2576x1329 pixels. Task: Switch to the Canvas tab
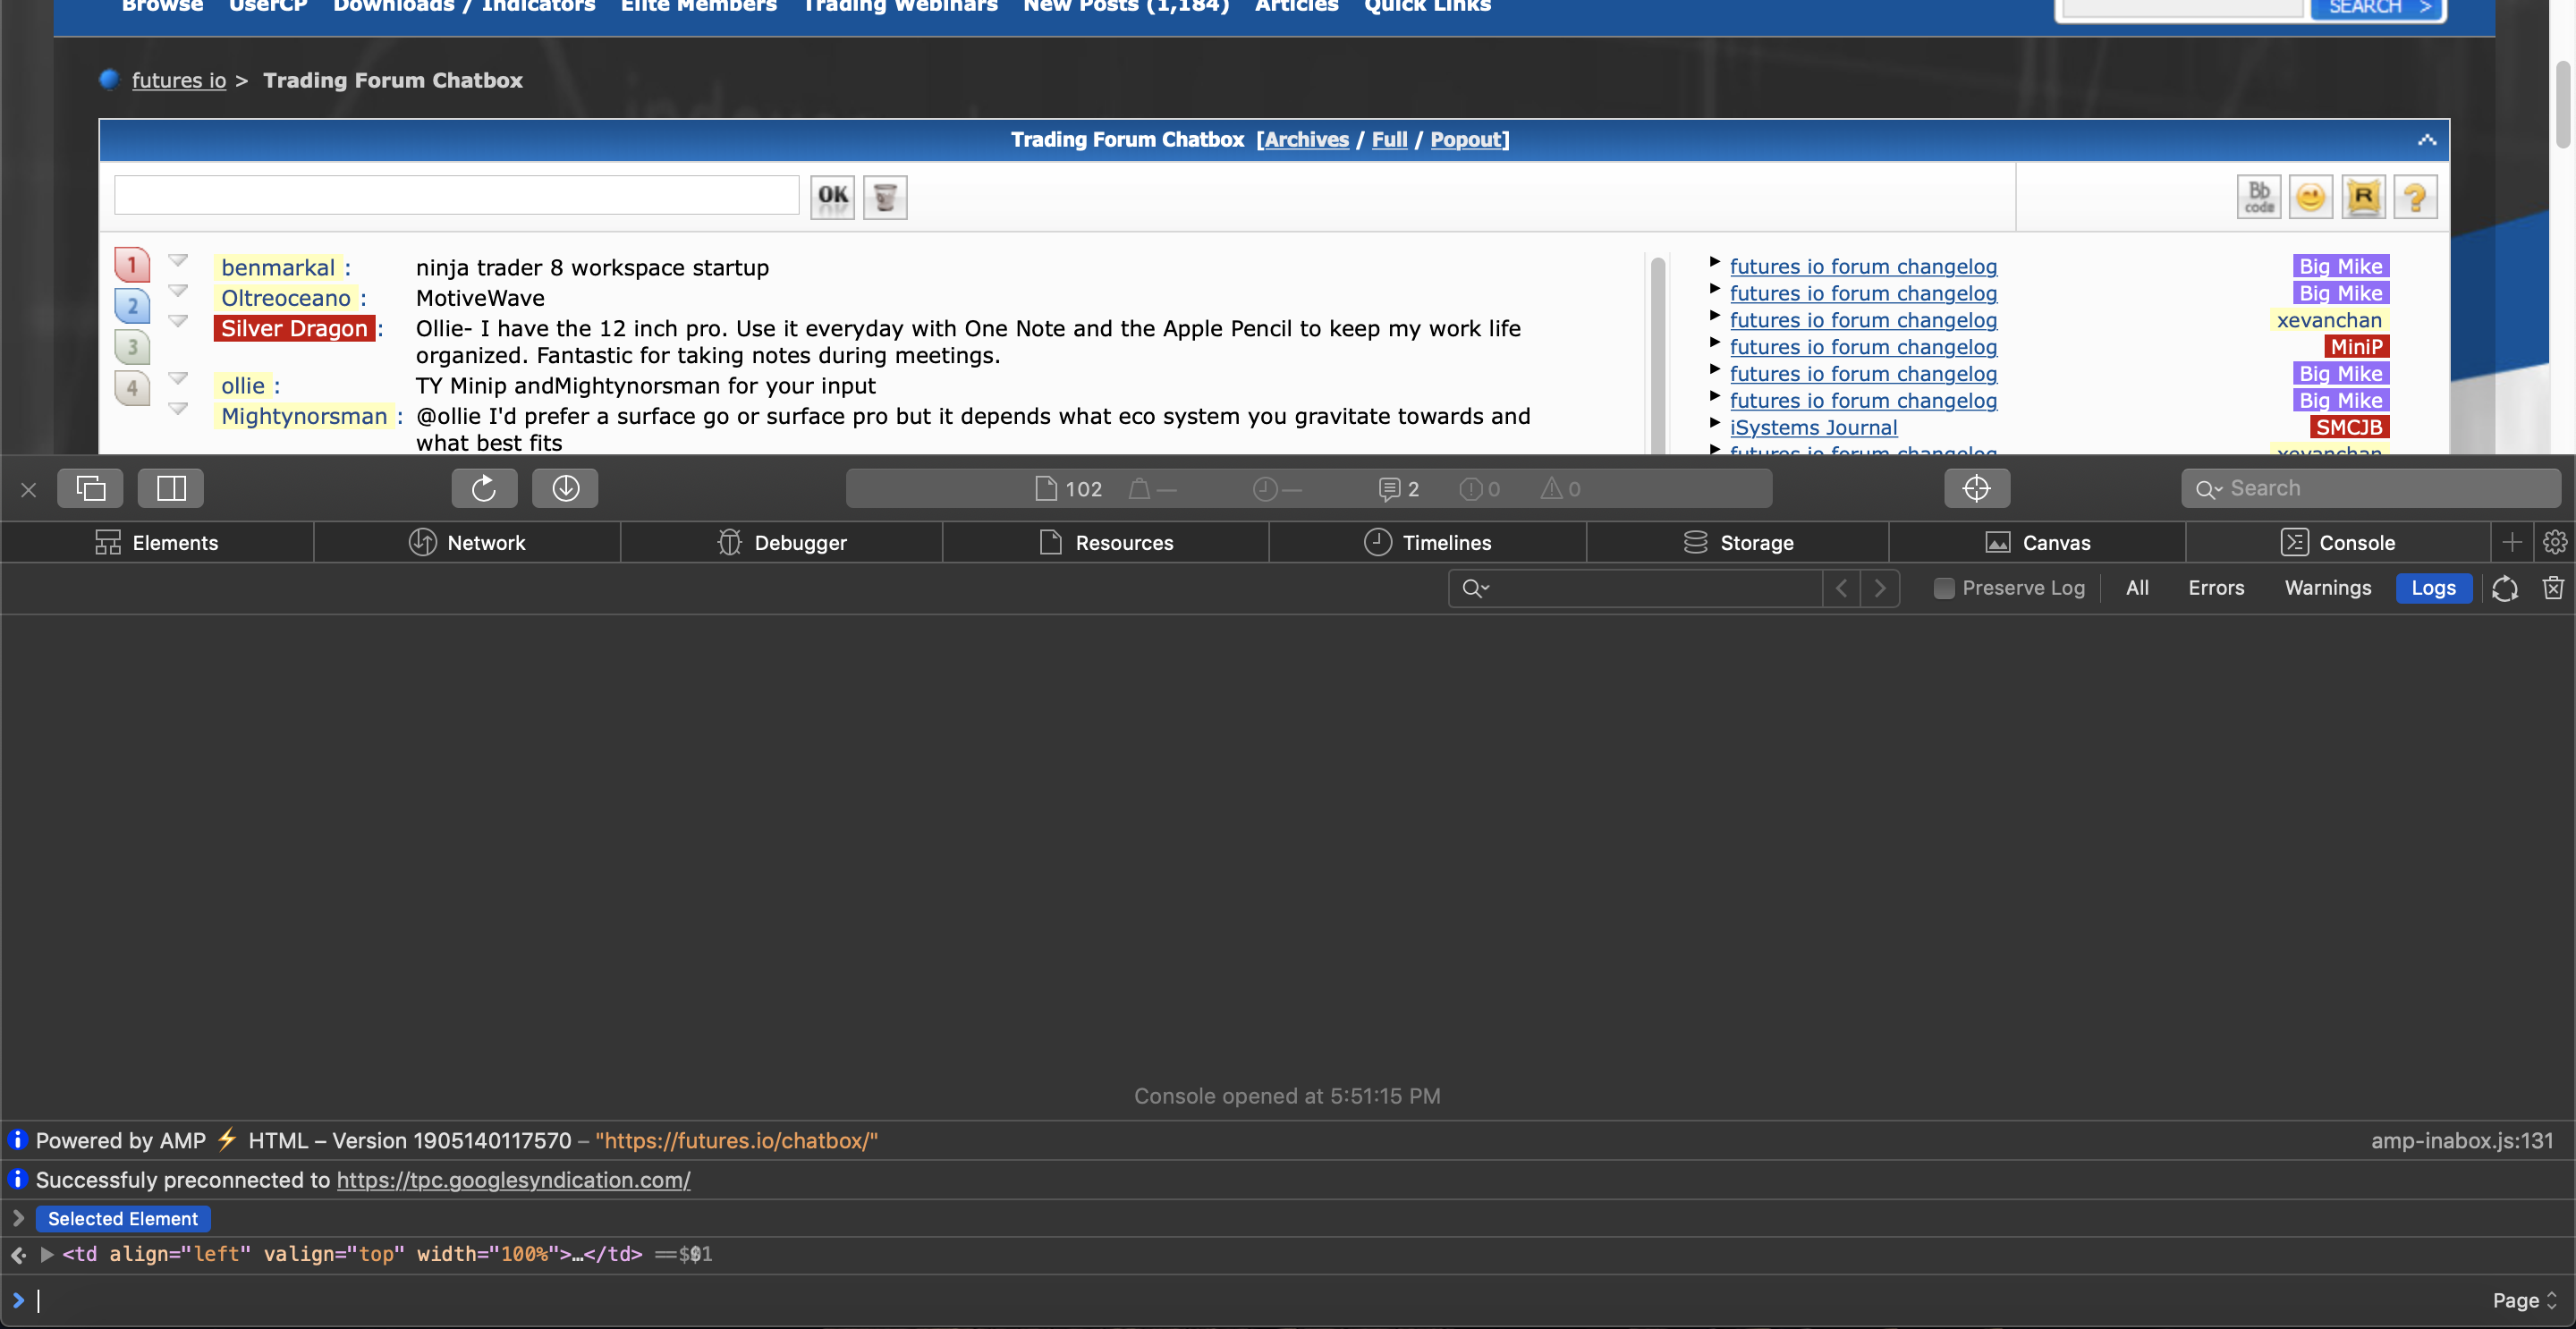(x=2037, y=542)
